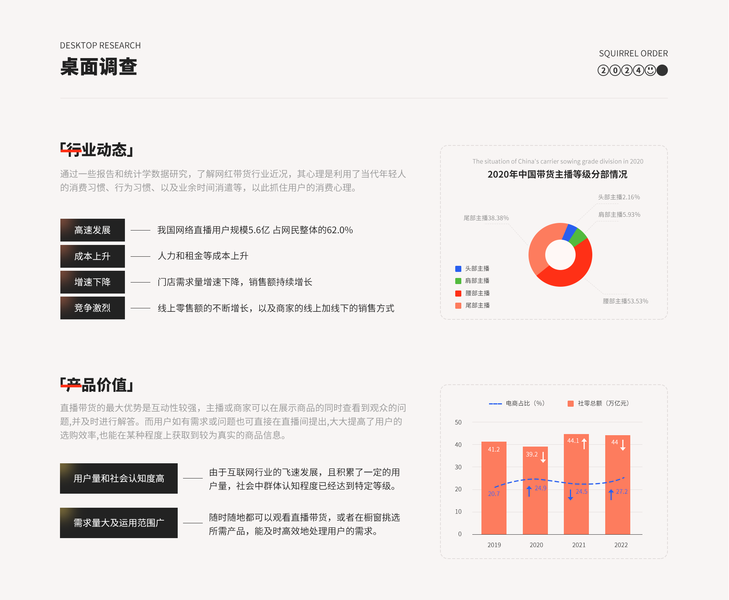Click the English donut chart subtitle
Image resolution: width=729 pixels, height=600 pixels.
558,161
